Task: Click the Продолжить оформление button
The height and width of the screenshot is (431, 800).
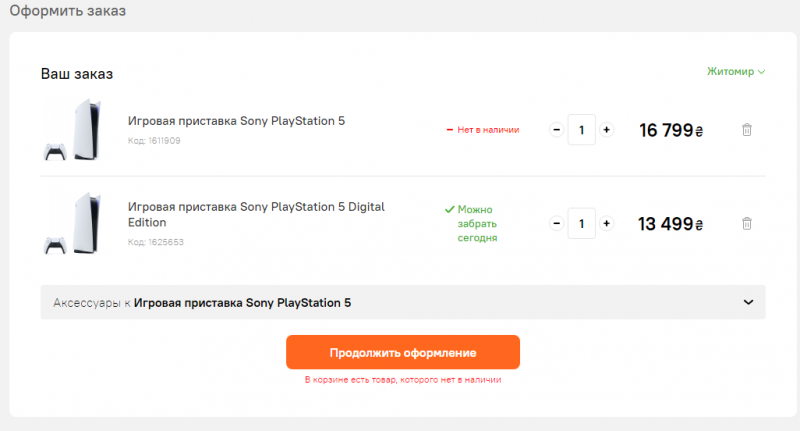Action: (403, 353)
